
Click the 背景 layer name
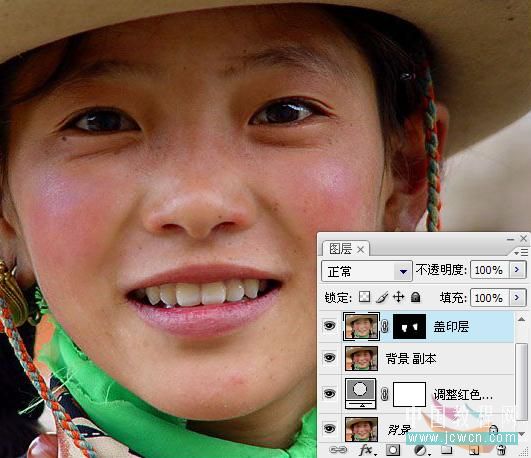[399, 430]
